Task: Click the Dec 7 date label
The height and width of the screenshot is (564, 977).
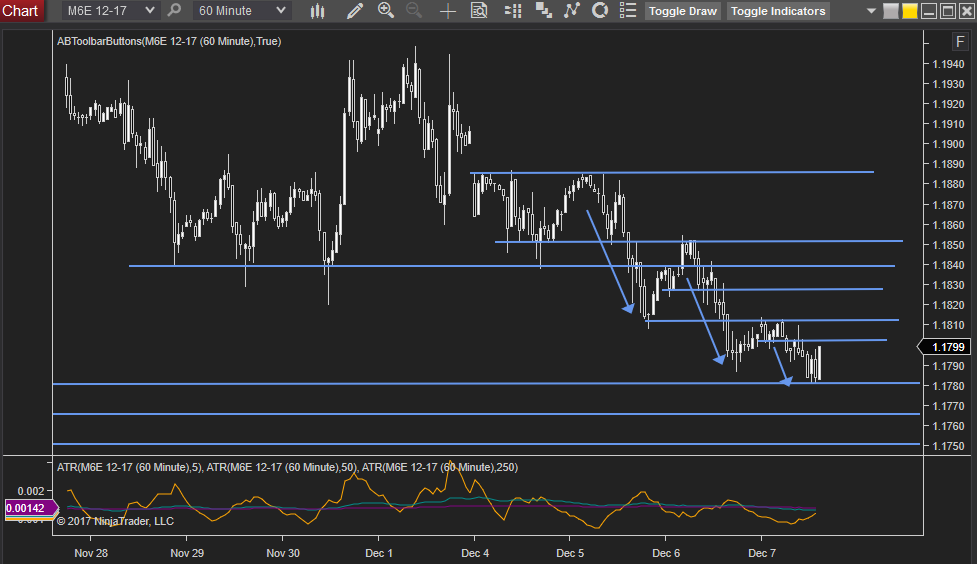Action: pos(762,553)
